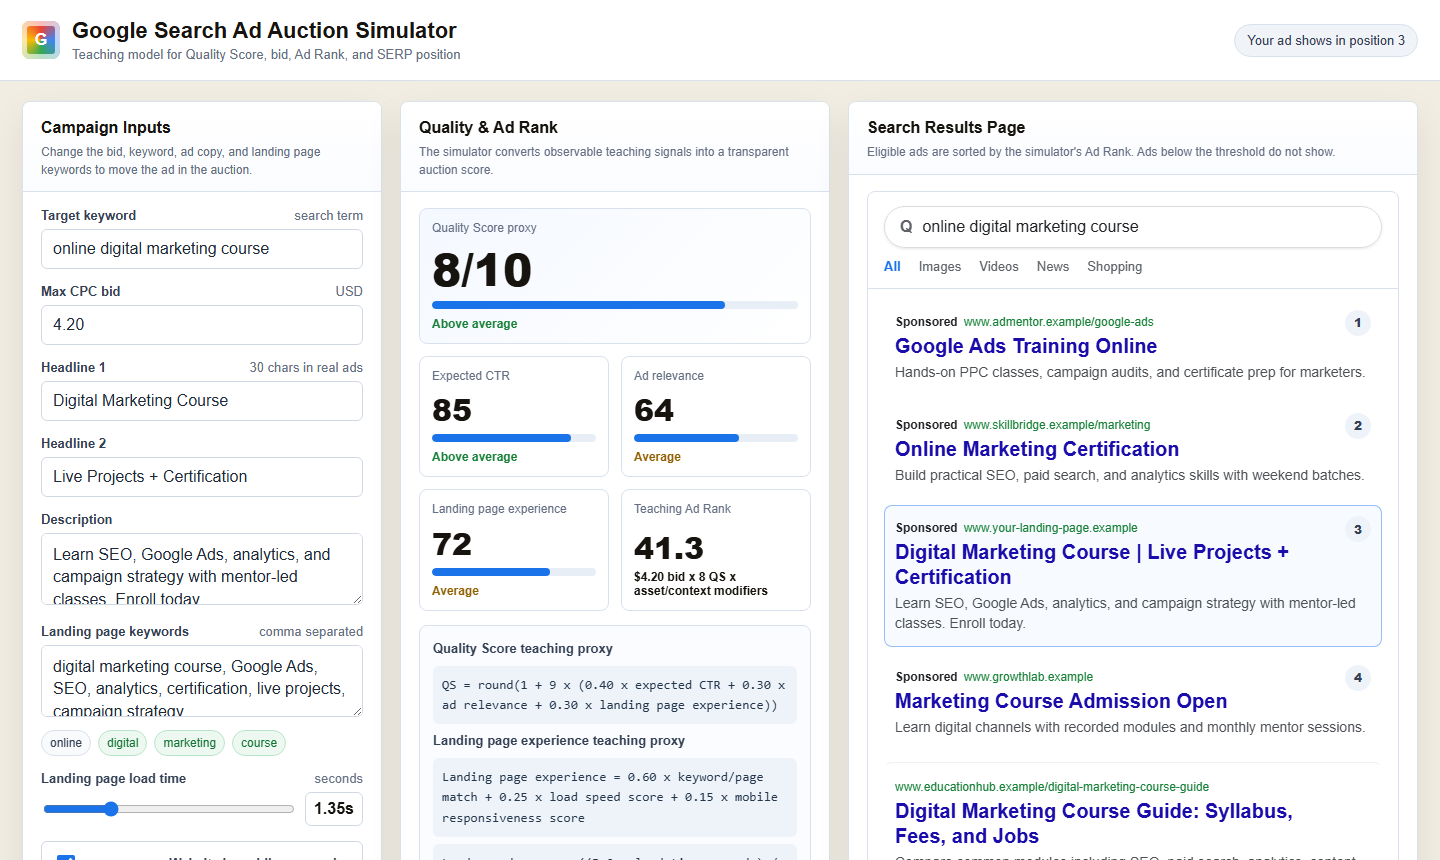Image resolution: width=1440 pixels, height=860 pixels.
Task: Click the www.skillbridge.example/marketing URL
Action: [1057, 425]
